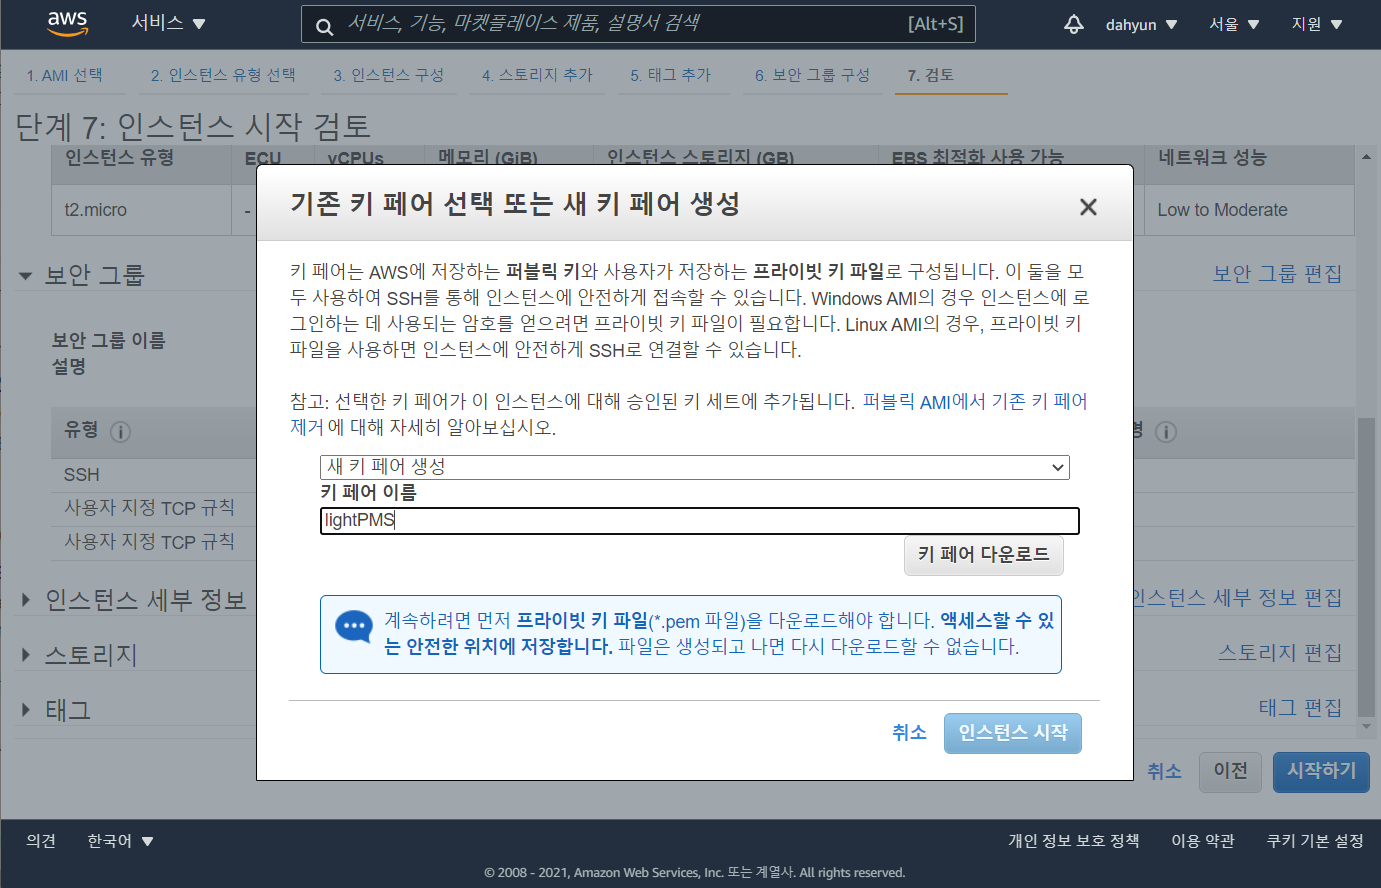Click the scrollbar down arrow
The height and width of the screenshot is (888, 1381).
tap(1366, 727)
